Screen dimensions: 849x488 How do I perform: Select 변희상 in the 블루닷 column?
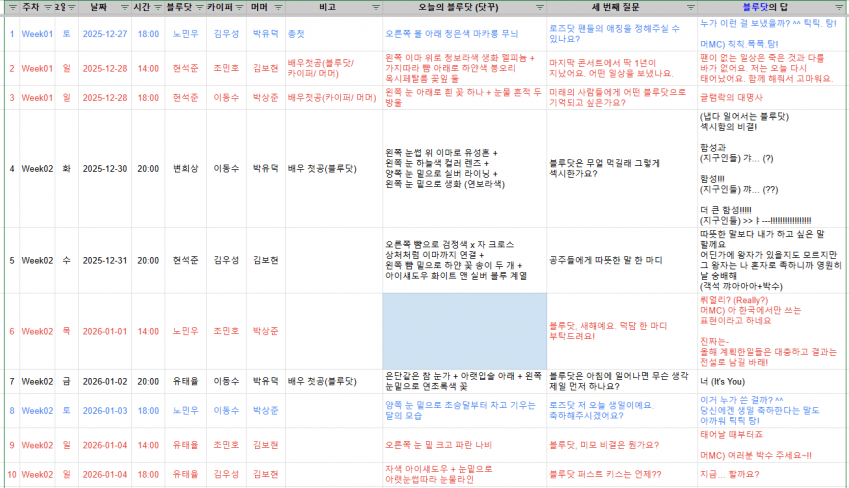click(185, 169)
